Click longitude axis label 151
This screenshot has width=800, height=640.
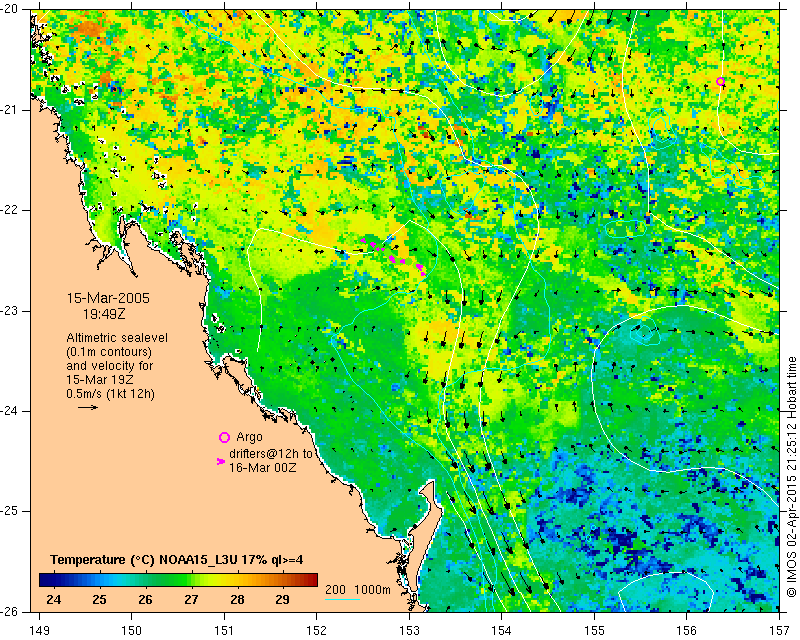[x=224, y=631]
